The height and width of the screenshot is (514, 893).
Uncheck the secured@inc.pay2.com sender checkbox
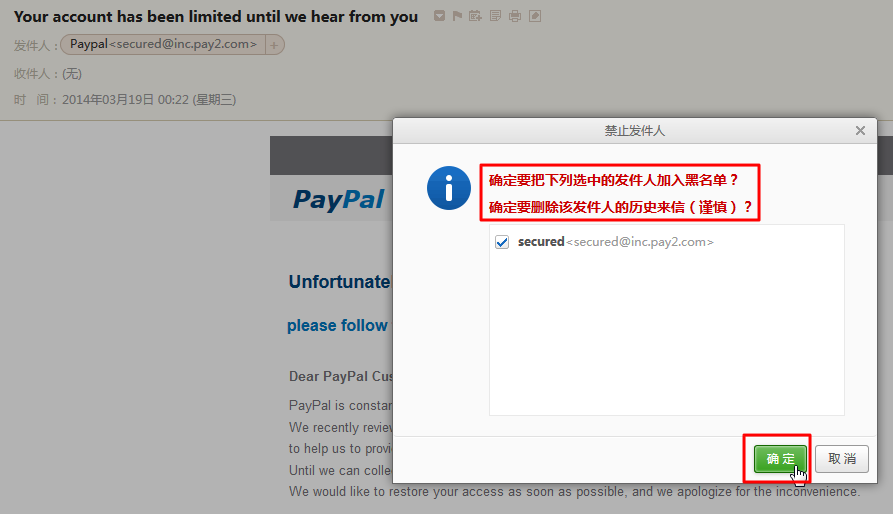(502, 242)
